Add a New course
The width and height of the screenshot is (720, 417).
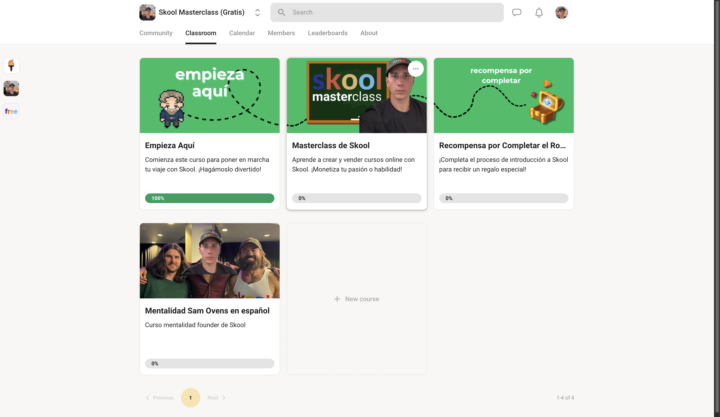356,299
